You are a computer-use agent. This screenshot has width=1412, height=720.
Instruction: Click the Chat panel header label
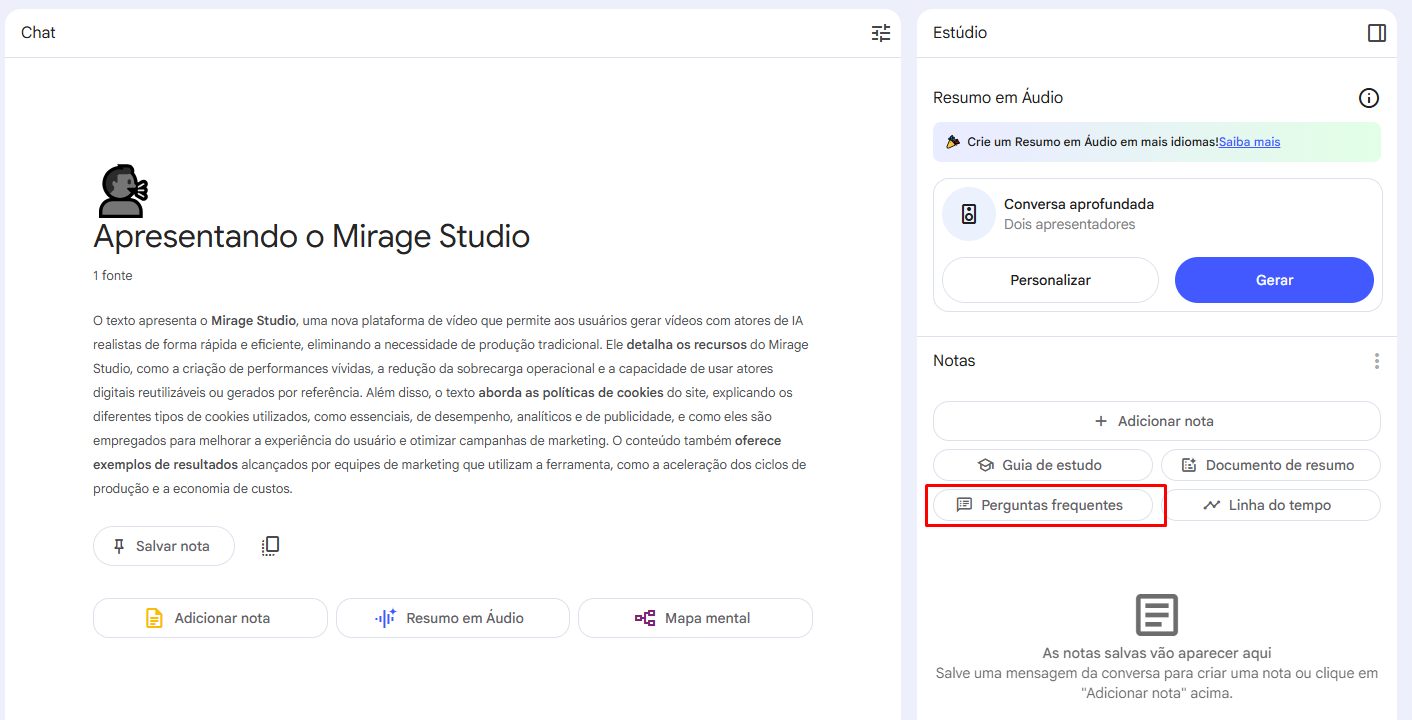click(x=38, y=33)
